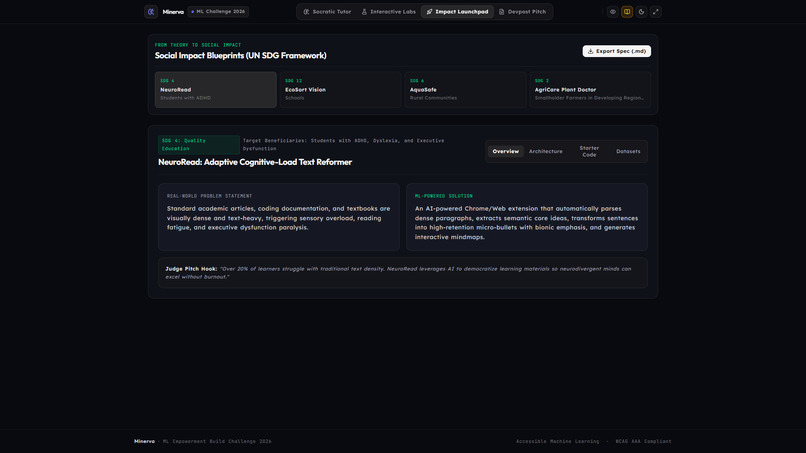806x453 pixels.
Task: Select the NeuroRead SDG 4 blueprint card
Action: click(216, 89)
